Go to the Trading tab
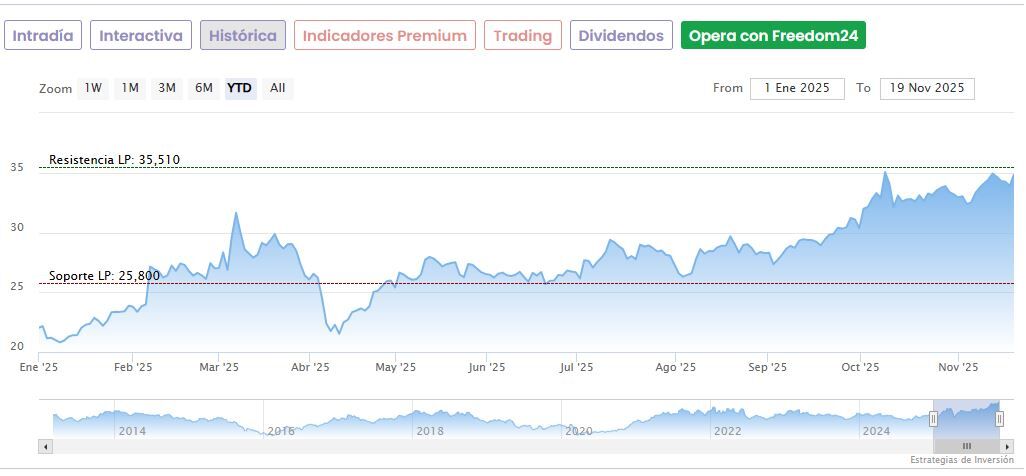This screenshot has height=476, width=1026. click(x=523, y=36)
